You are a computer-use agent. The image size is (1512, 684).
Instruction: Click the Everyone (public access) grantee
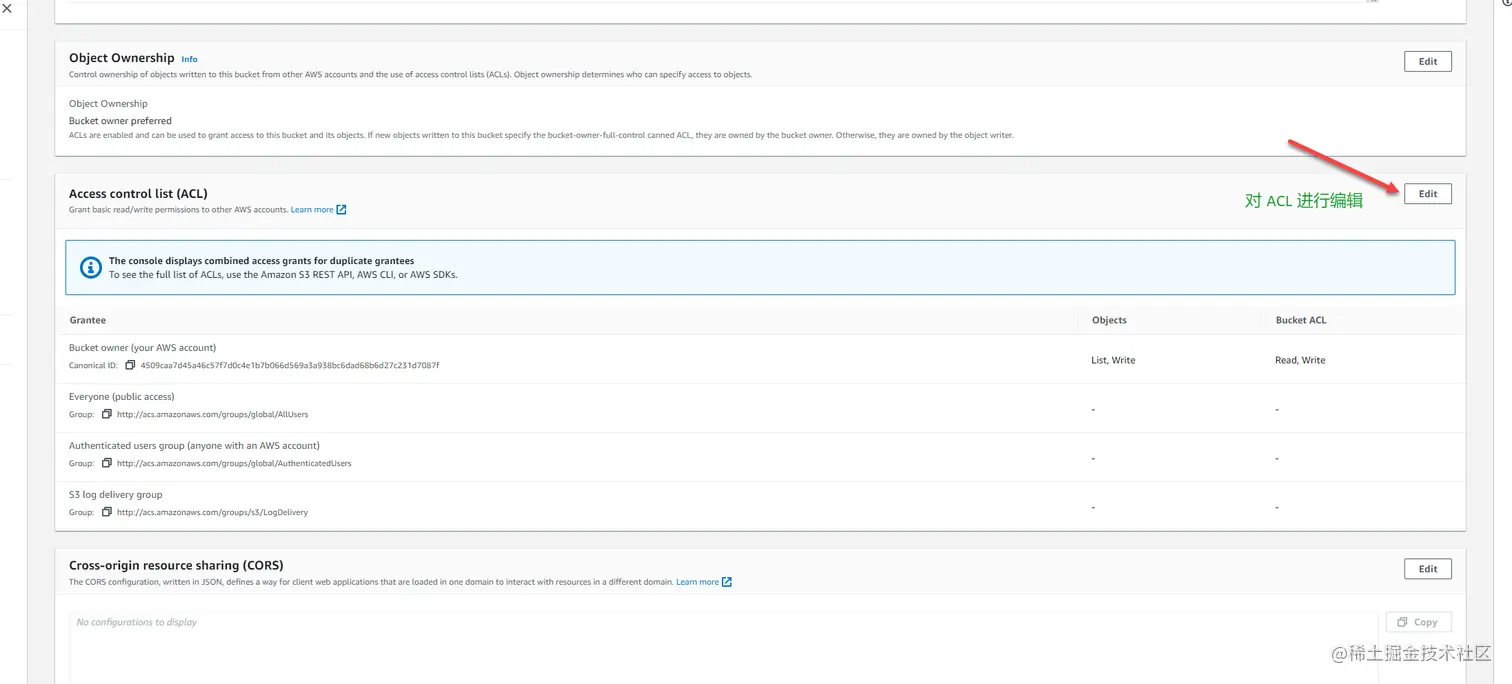pos(121,397)
